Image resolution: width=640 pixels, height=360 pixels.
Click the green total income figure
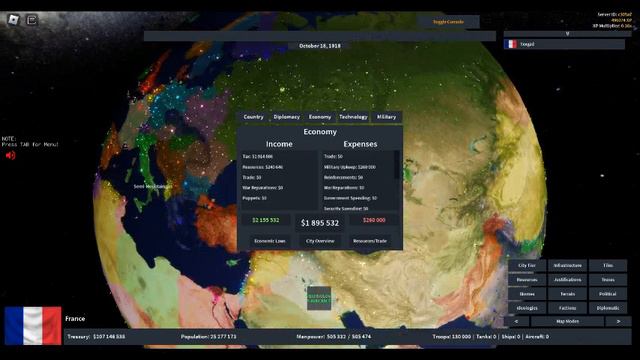tap(266, 220)
